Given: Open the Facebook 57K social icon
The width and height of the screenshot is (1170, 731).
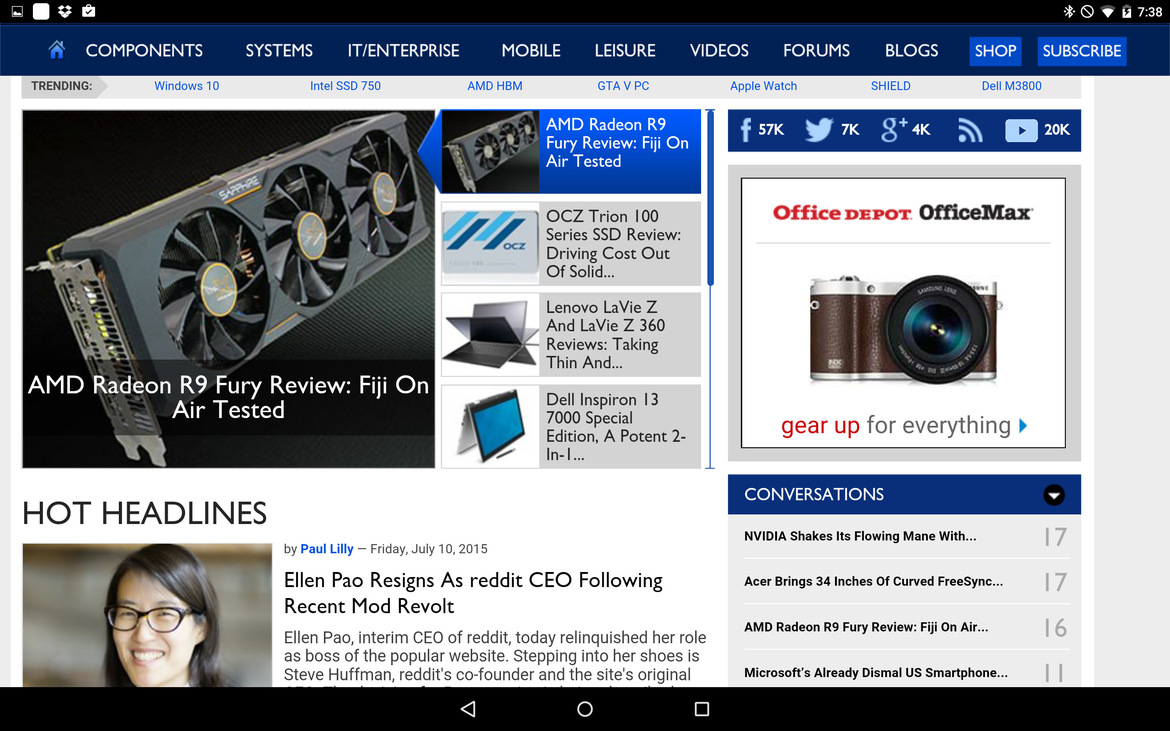Looking at the screenshot, I should click(x=761, y=130).
